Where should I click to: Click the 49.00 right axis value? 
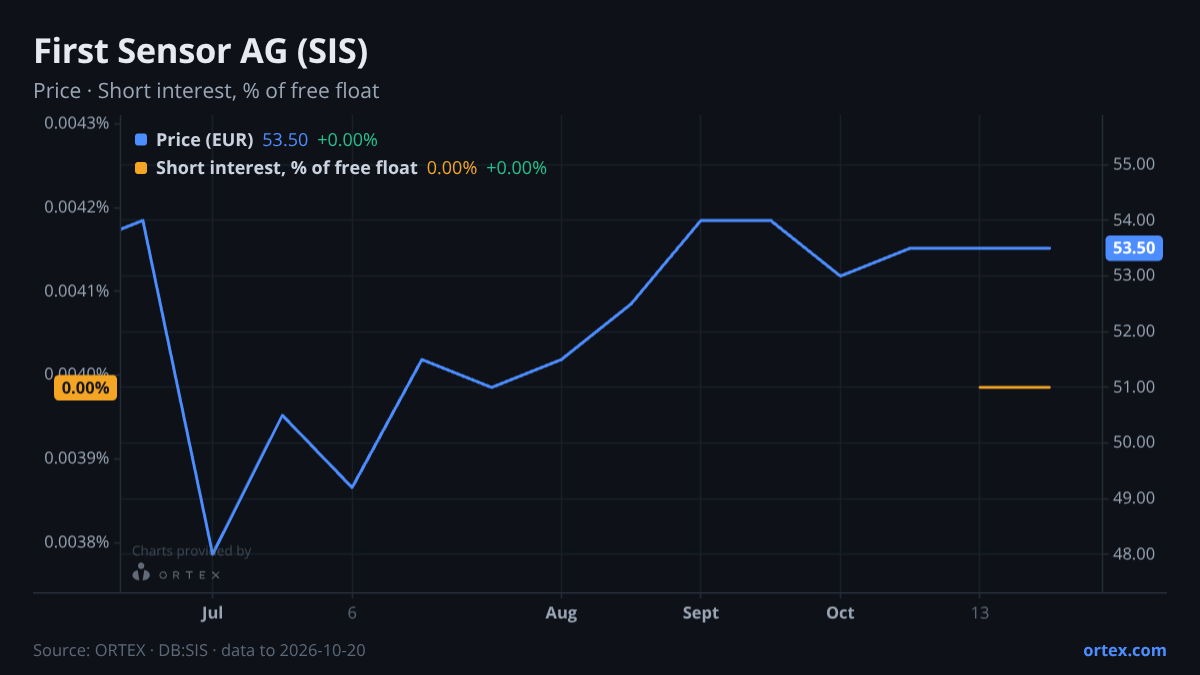pos(1134,498)
